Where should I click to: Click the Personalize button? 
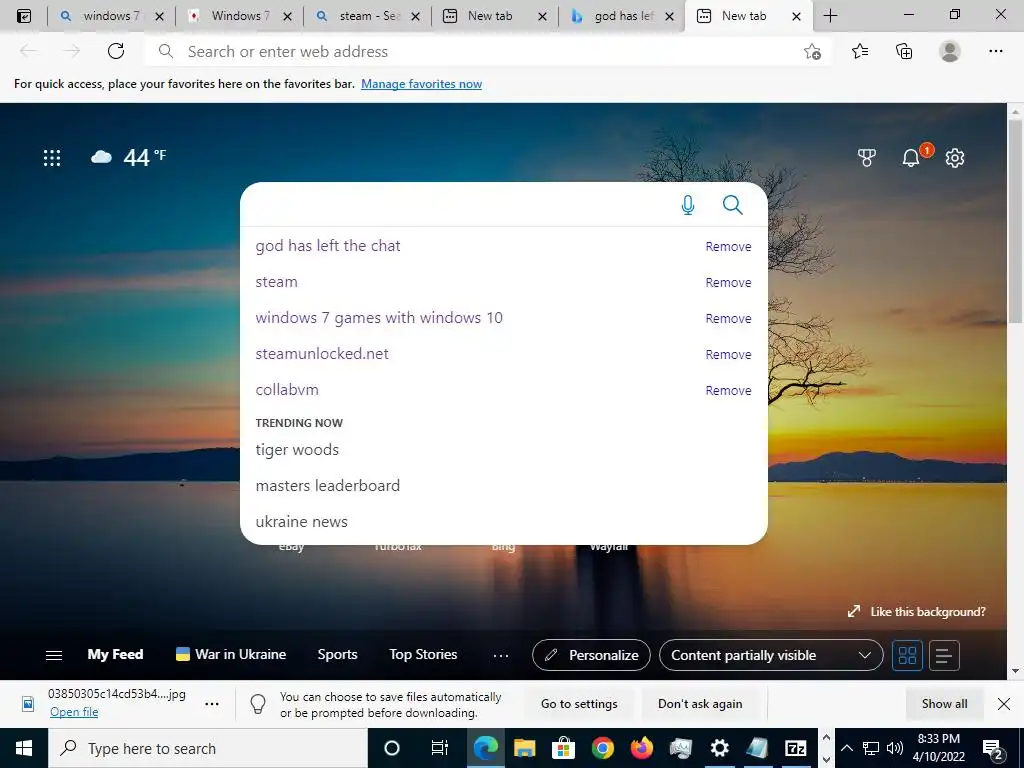click(591, 655)
